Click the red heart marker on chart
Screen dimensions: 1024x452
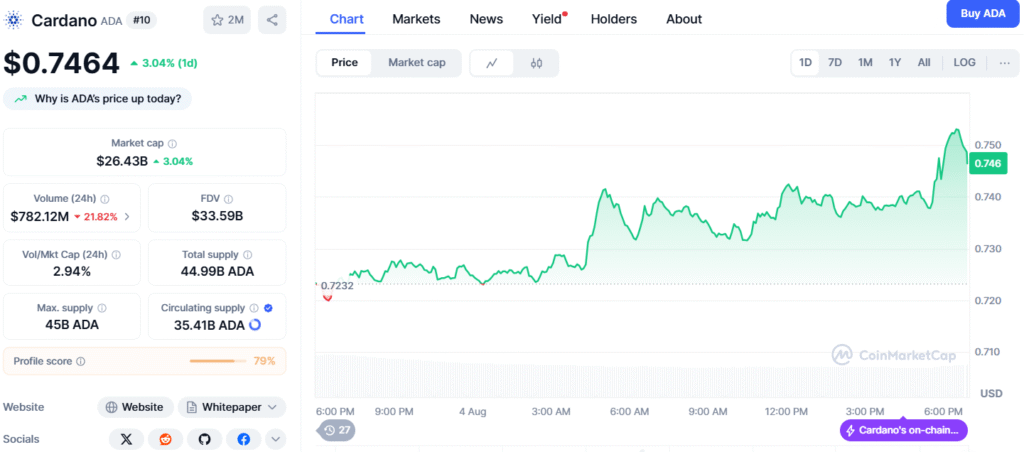[x=327, y=297]
